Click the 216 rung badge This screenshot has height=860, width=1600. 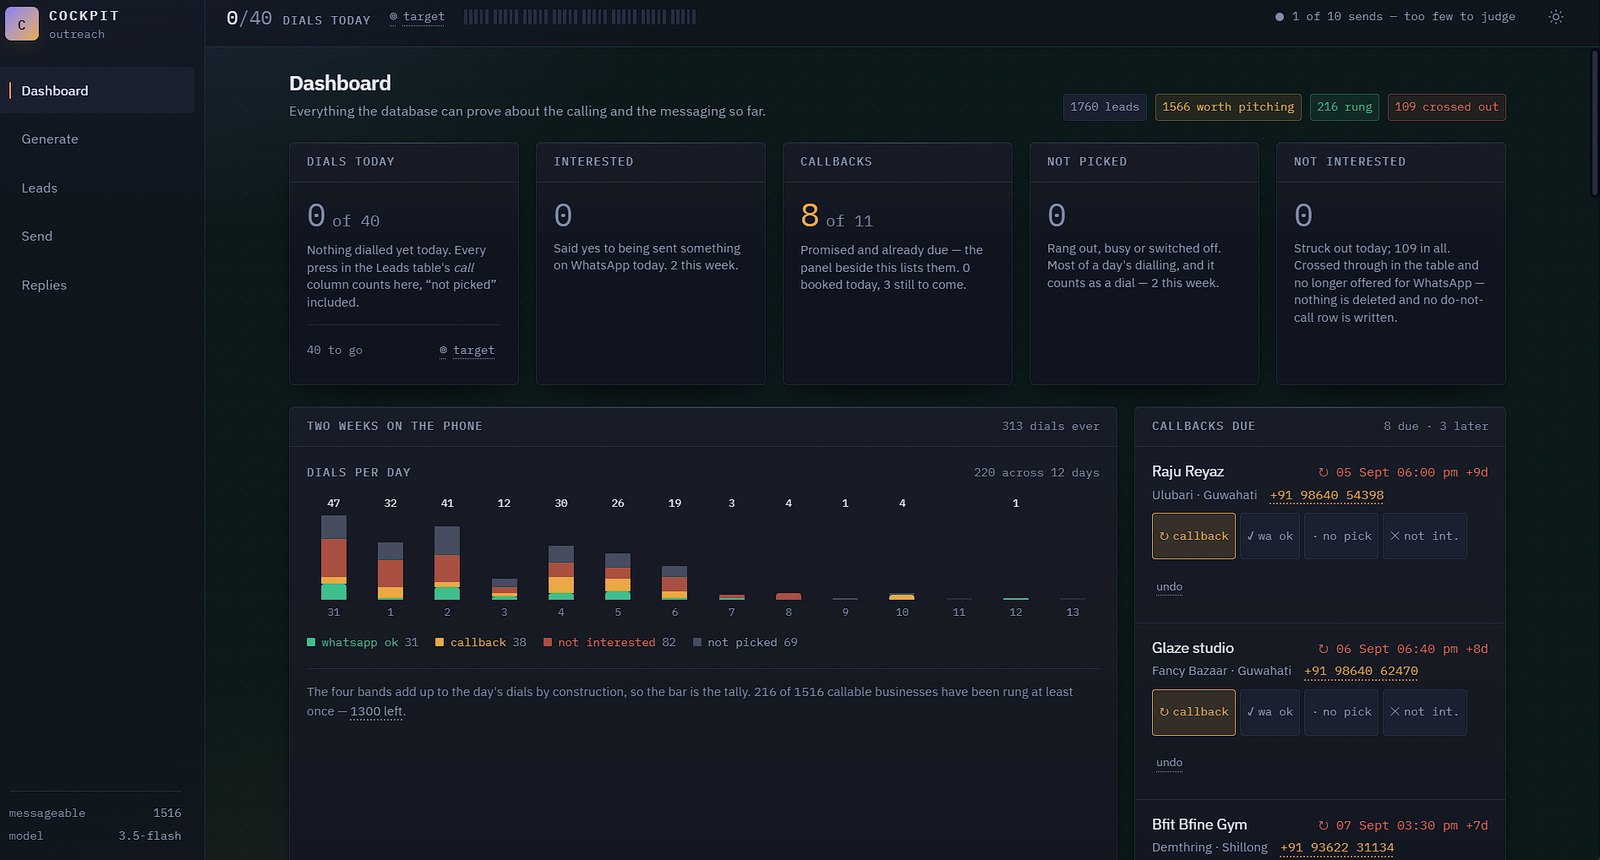[1345, 107]
